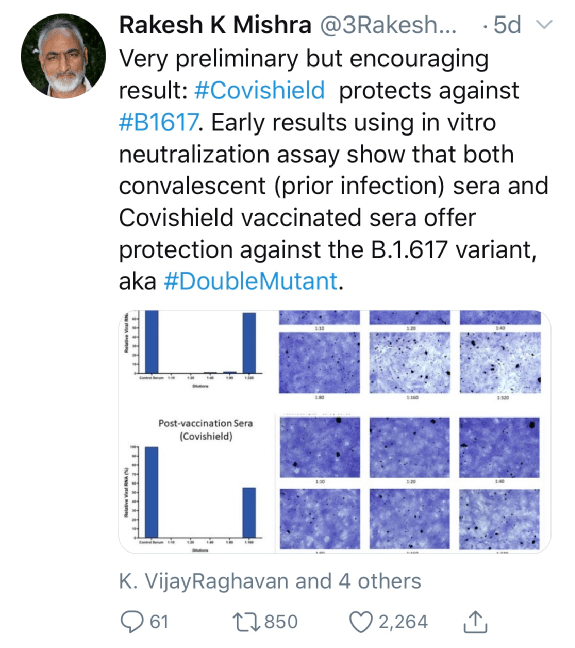Open the #B1617 hashtag
Viewport: 575px width, 648px height.
[158, 122]
